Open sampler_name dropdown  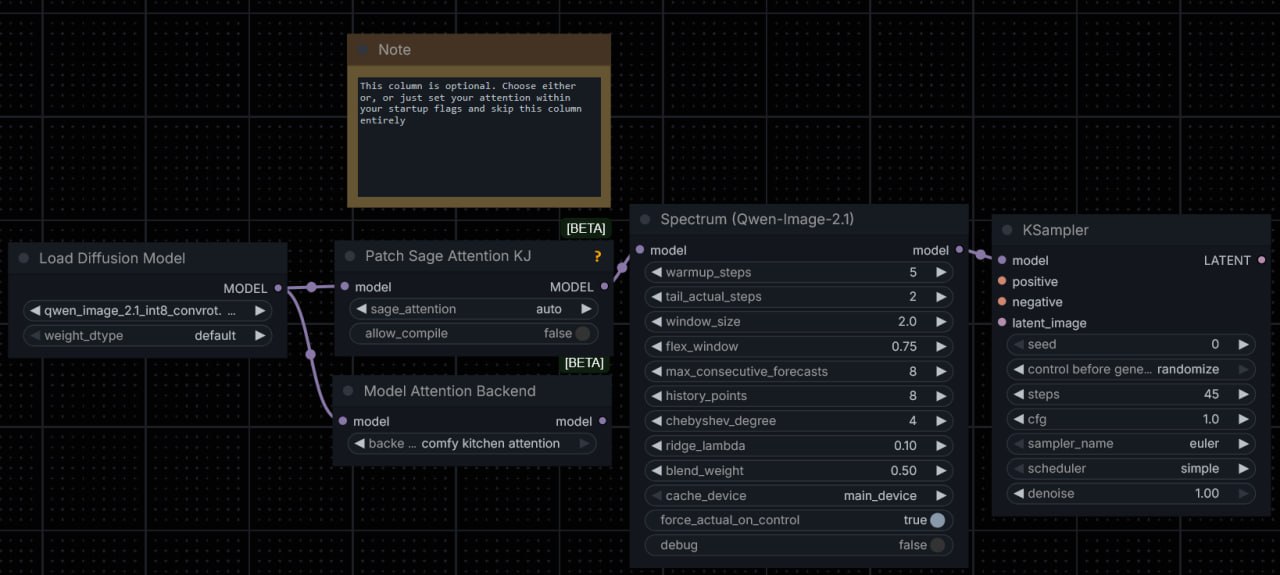(x=1130, y=443)
